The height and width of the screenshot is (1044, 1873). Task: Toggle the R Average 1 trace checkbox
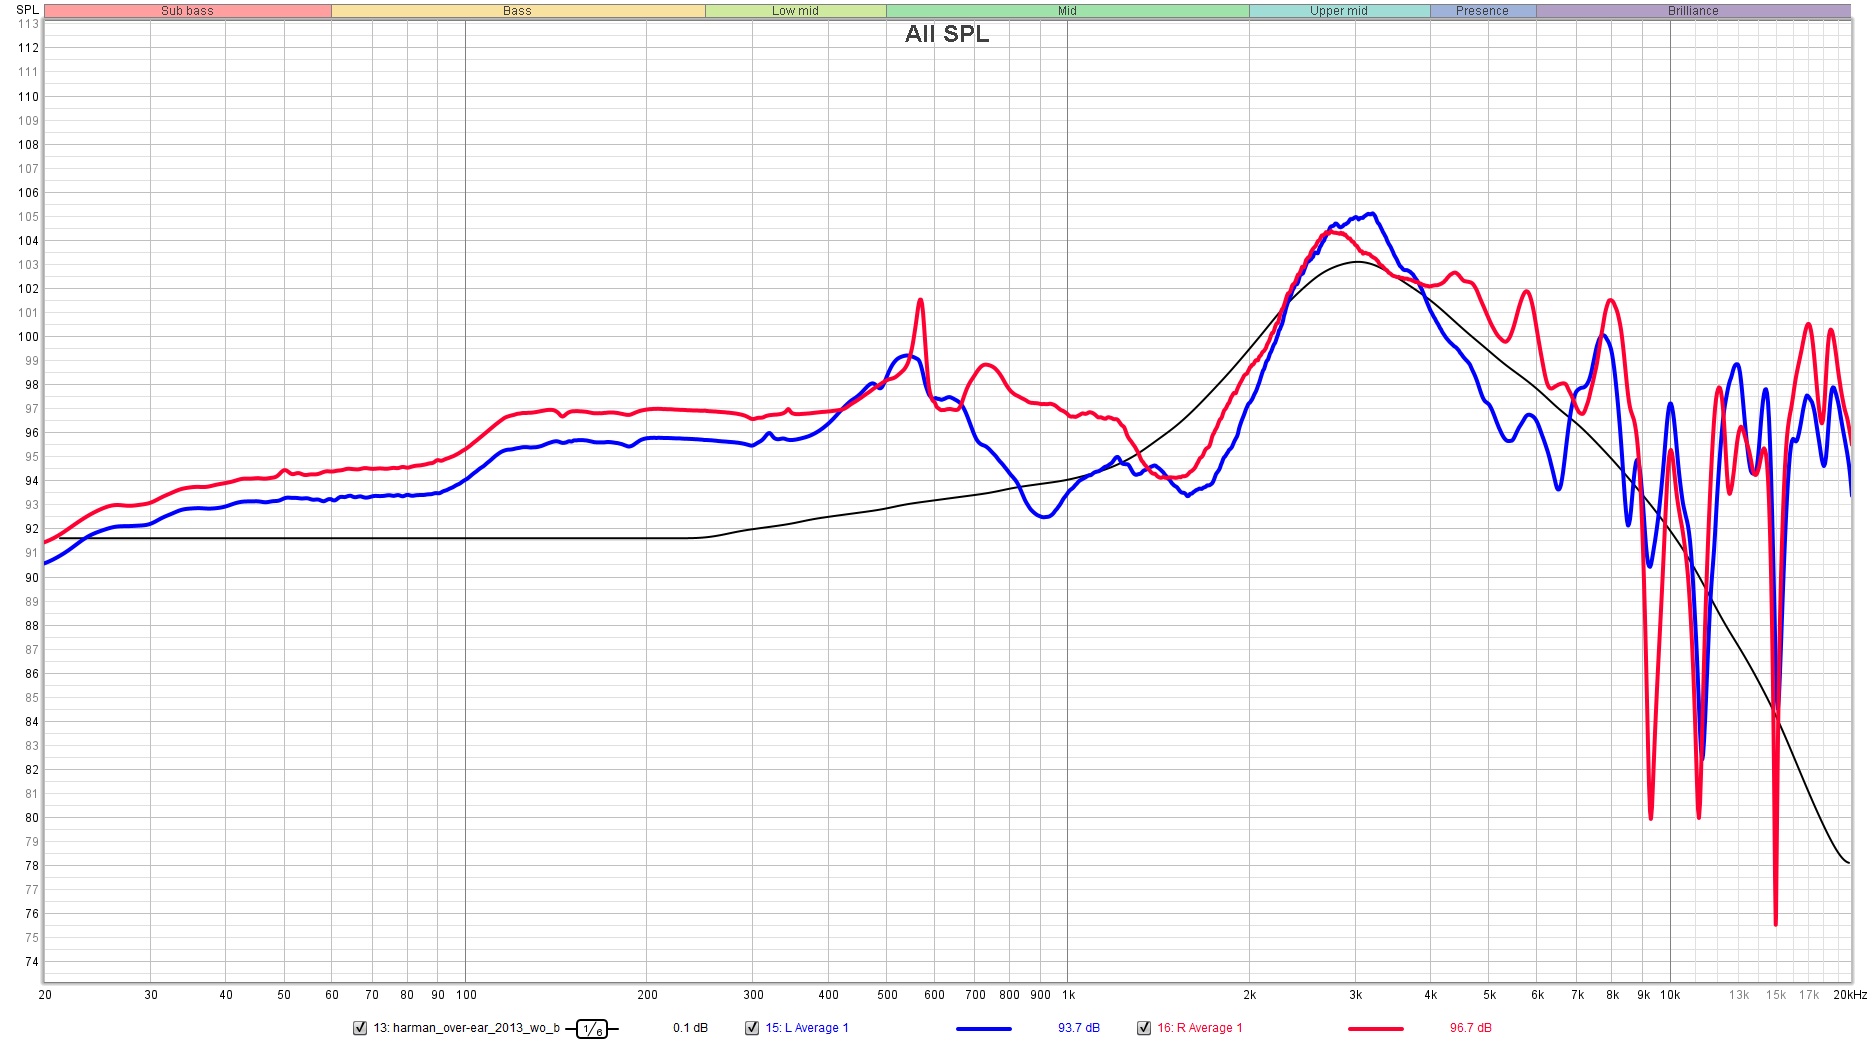(1144, 1028)
